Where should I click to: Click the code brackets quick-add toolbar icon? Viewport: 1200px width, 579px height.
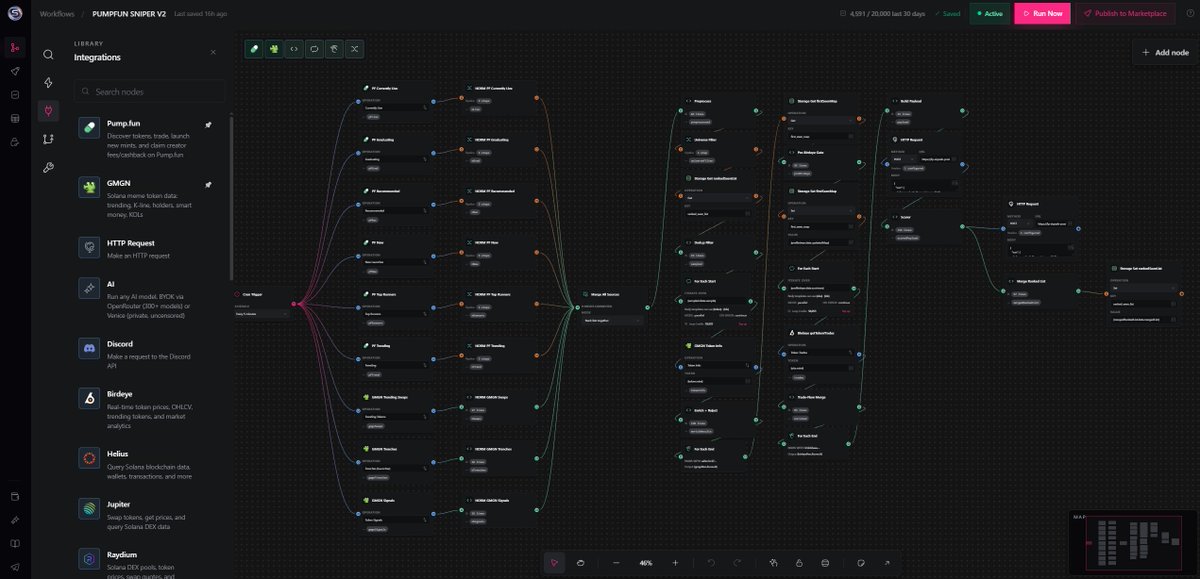pyautogui.click(x=294, y=48)
